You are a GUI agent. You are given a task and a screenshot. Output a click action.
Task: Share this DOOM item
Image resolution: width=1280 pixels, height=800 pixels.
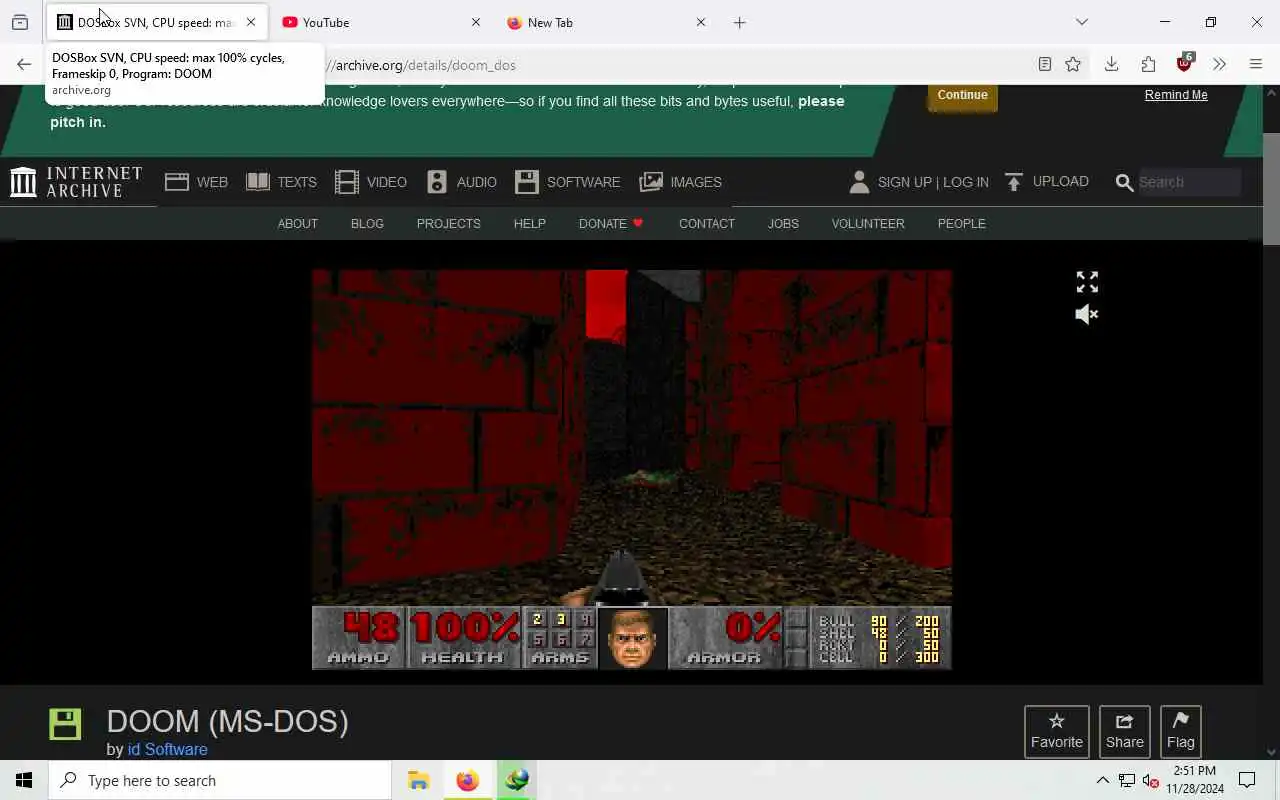1124,732
